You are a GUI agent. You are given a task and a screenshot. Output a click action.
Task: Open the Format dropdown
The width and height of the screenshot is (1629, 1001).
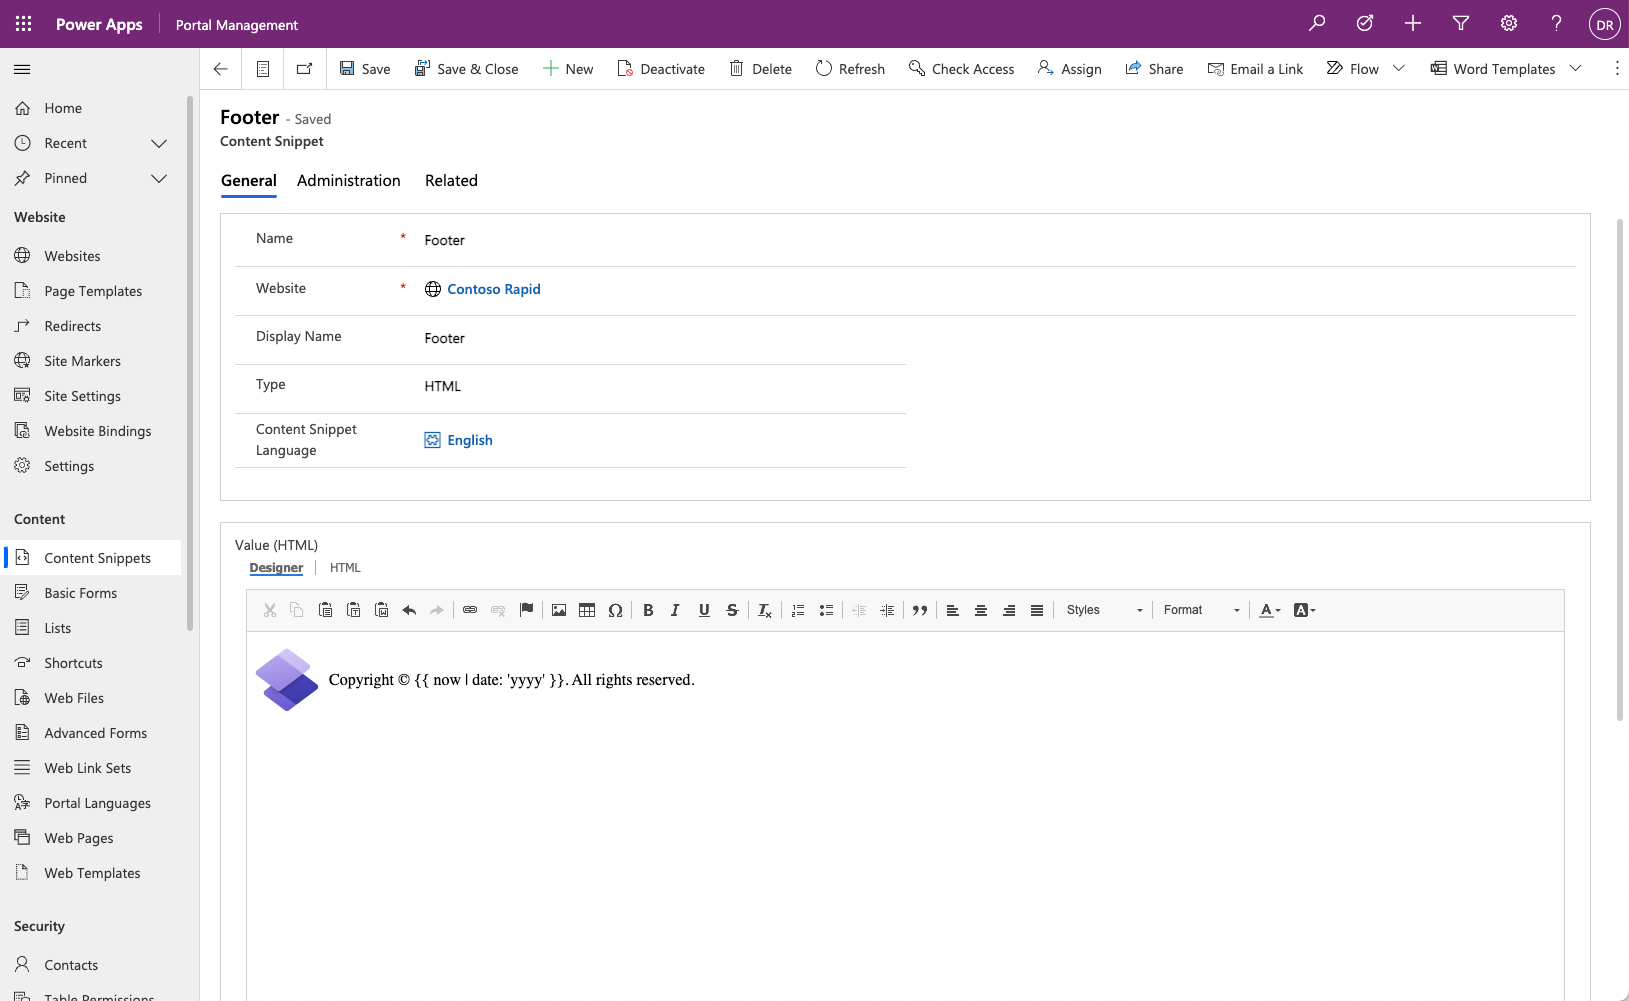click(x=1201, y=610)
